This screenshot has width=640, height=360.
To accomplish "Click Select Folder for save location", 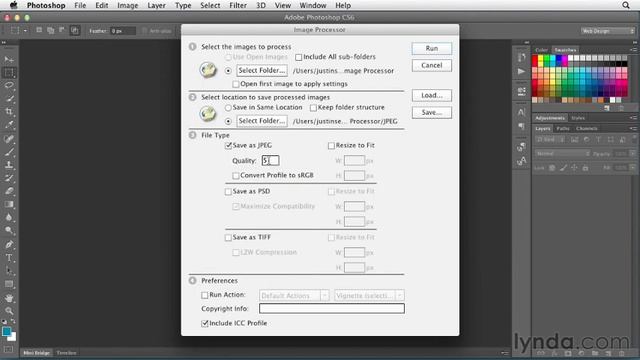I will coord(262,121).
